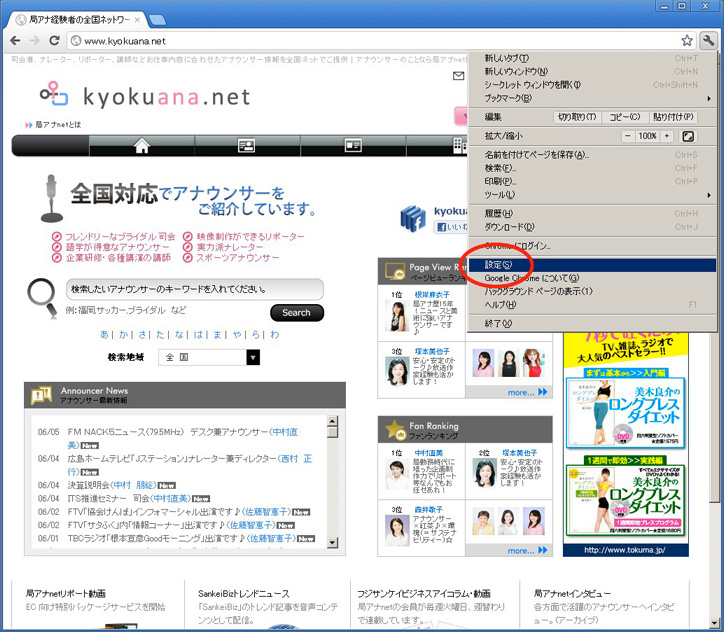The width and height of the screenshot is (724, 632).
Task: Click the さ kana index link
Action: click(142, 334)
